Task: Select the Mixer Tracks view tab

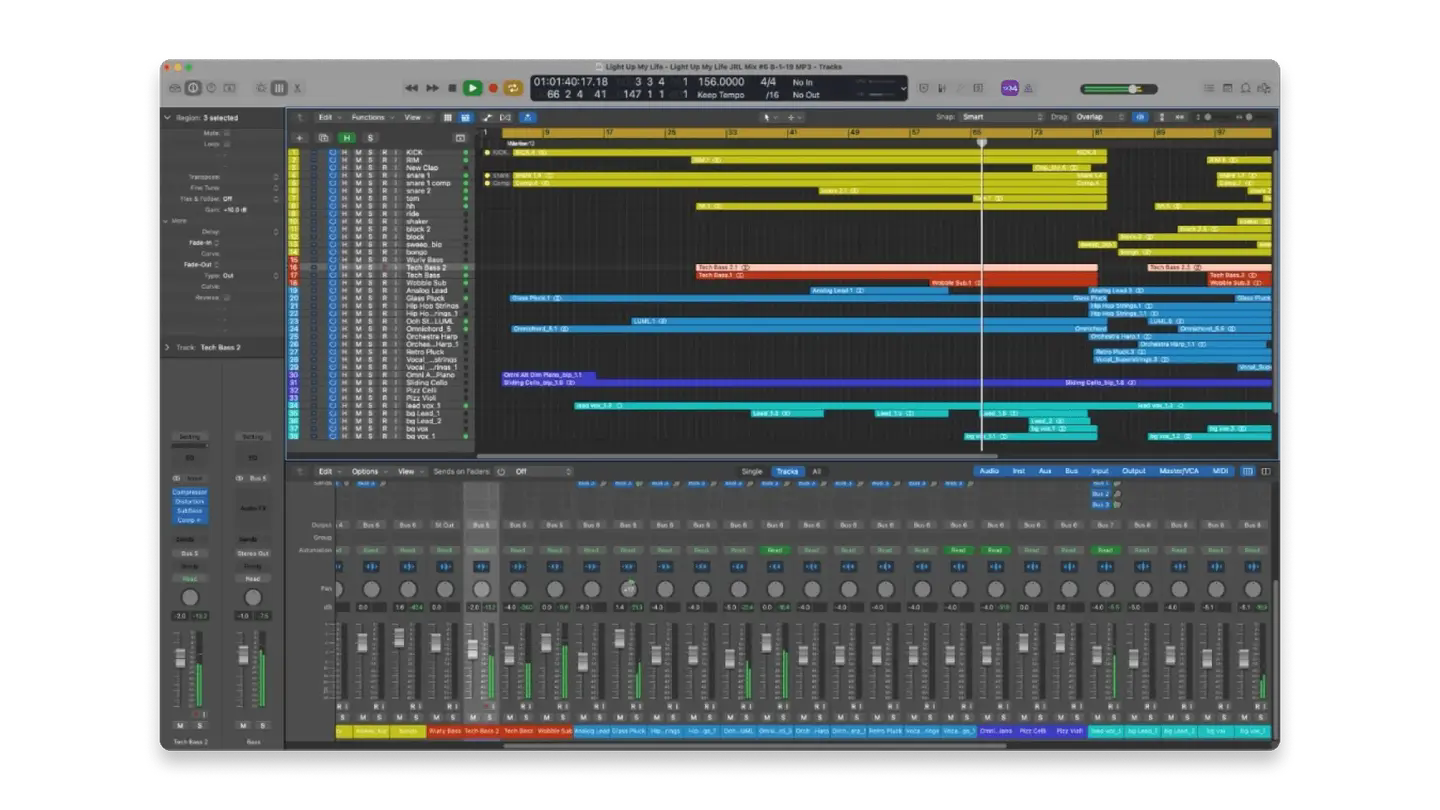Action: [787, 471]
